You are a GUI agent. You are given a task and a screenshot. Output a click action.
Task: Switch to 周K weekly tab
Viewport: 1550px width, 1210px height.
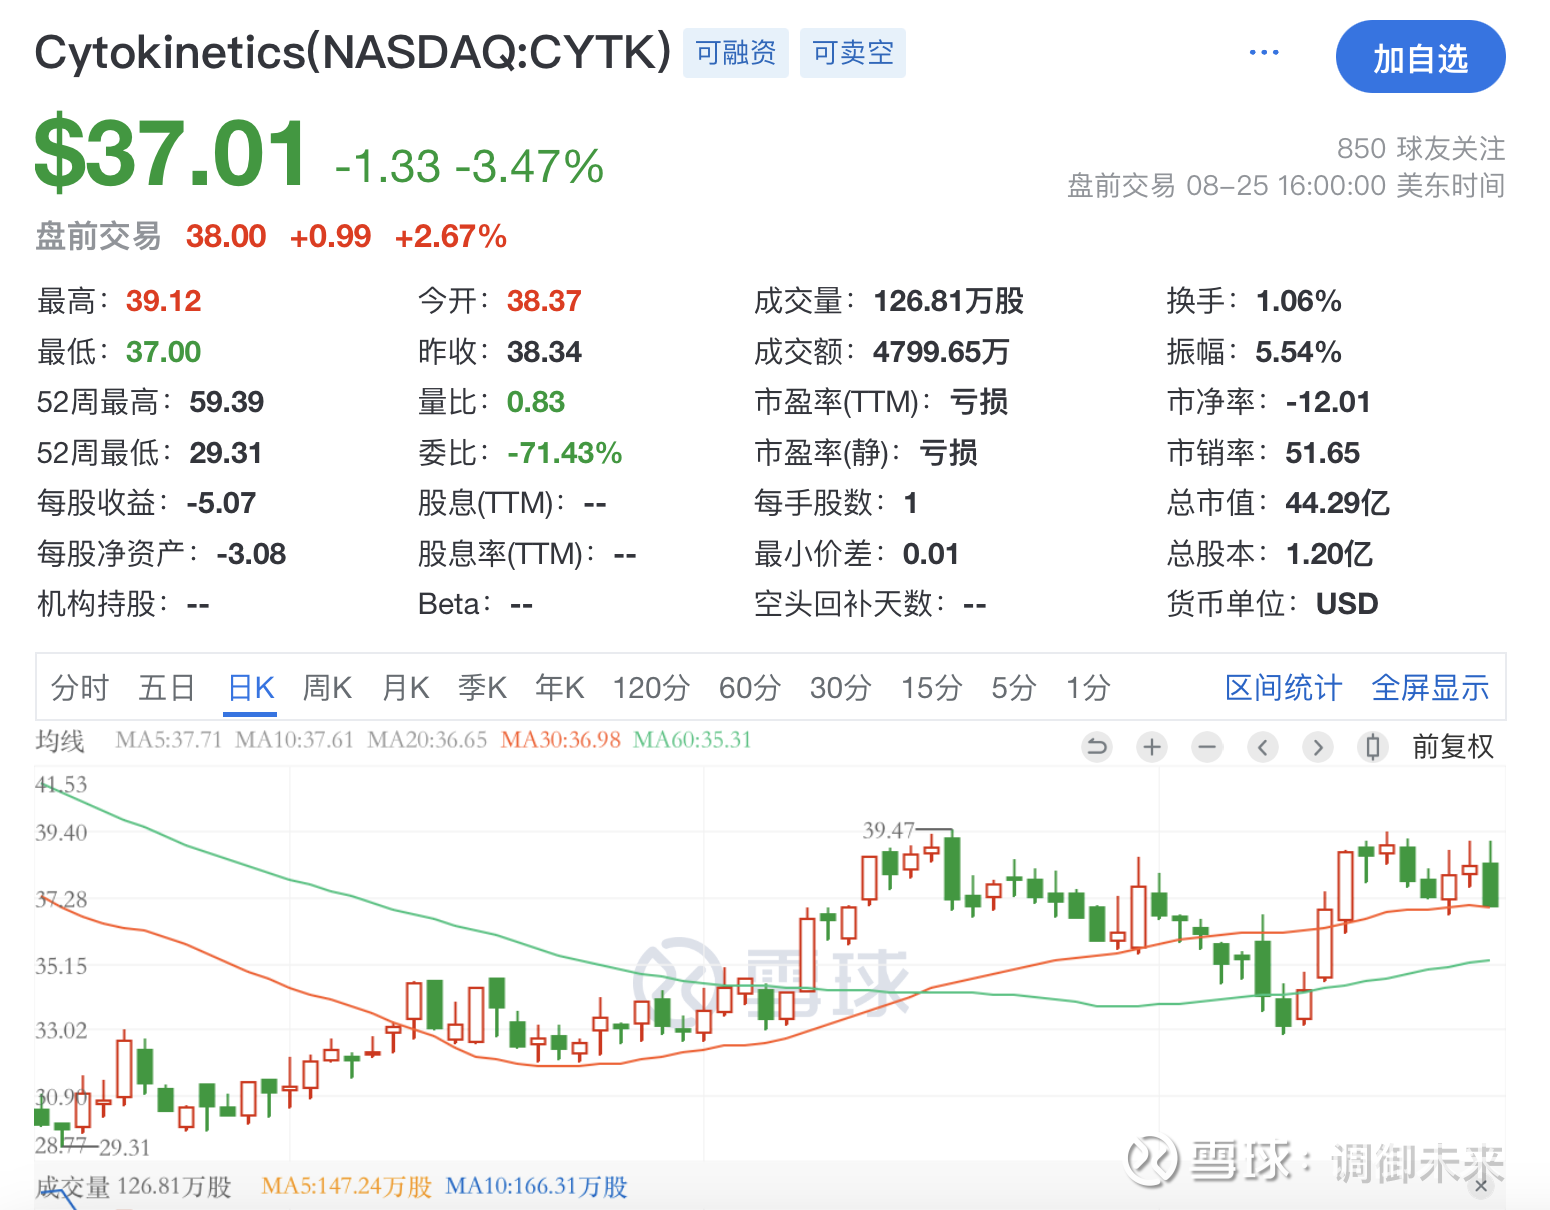coord(327,688)
